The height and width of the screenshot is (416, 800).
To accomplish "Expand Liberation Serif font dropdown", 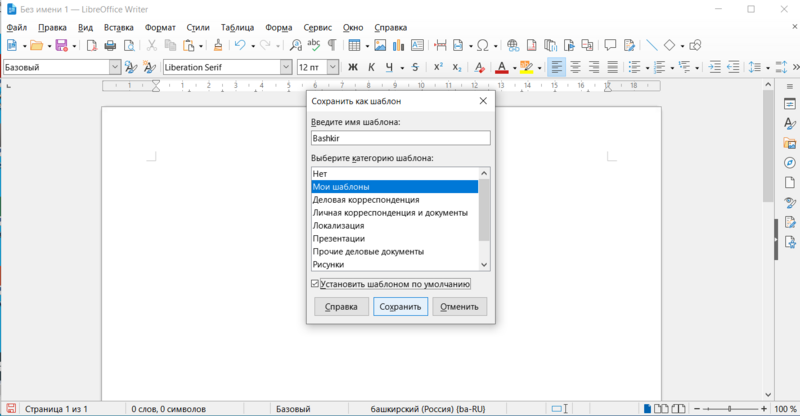I will (x=286, y=67).
